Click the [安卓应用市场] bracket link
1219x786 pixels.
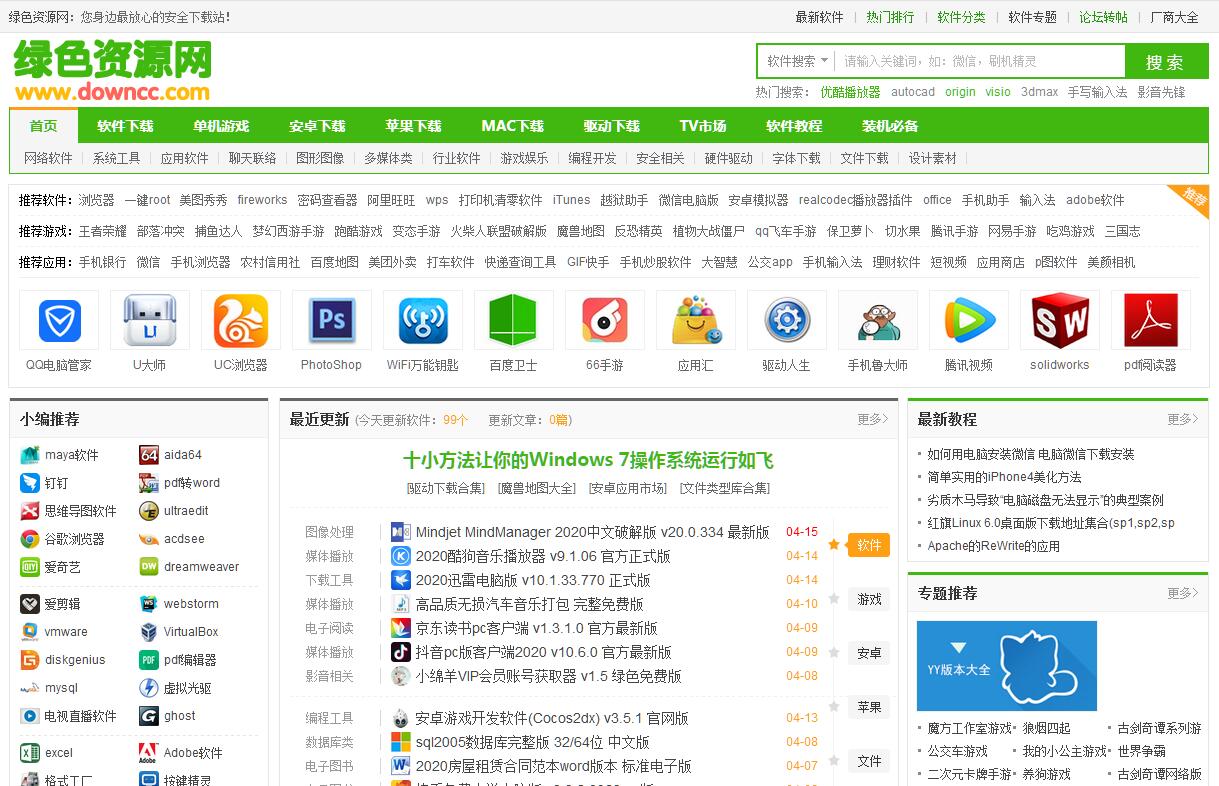coord(628,488)
